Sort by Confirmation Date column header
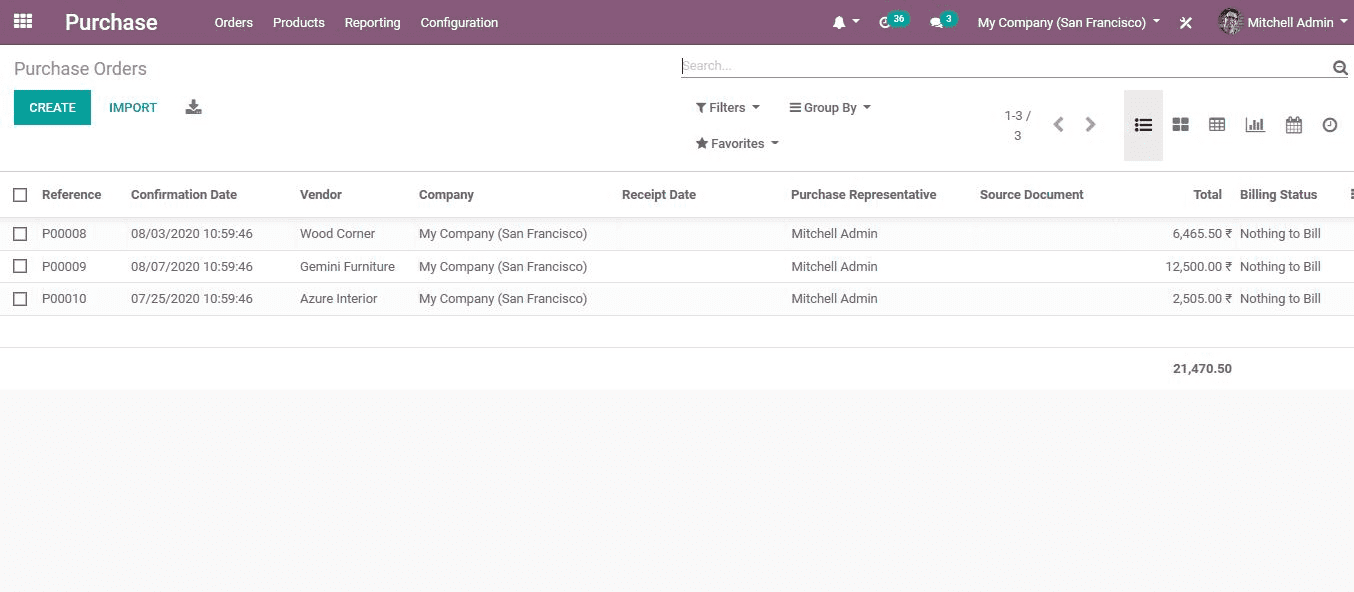Viewport: 1354px width, 592px height. pyautogui.click(x=184, y=194)
